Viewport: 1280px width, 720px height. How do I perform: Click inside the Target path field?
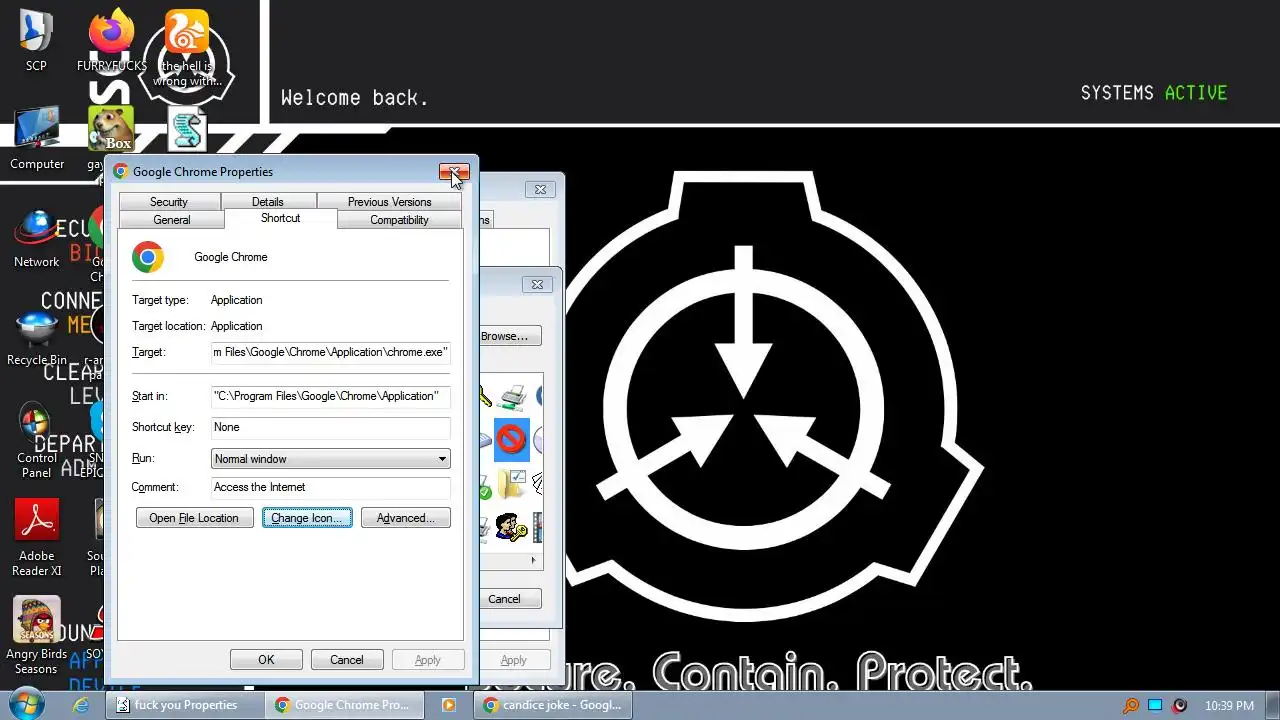331,352
